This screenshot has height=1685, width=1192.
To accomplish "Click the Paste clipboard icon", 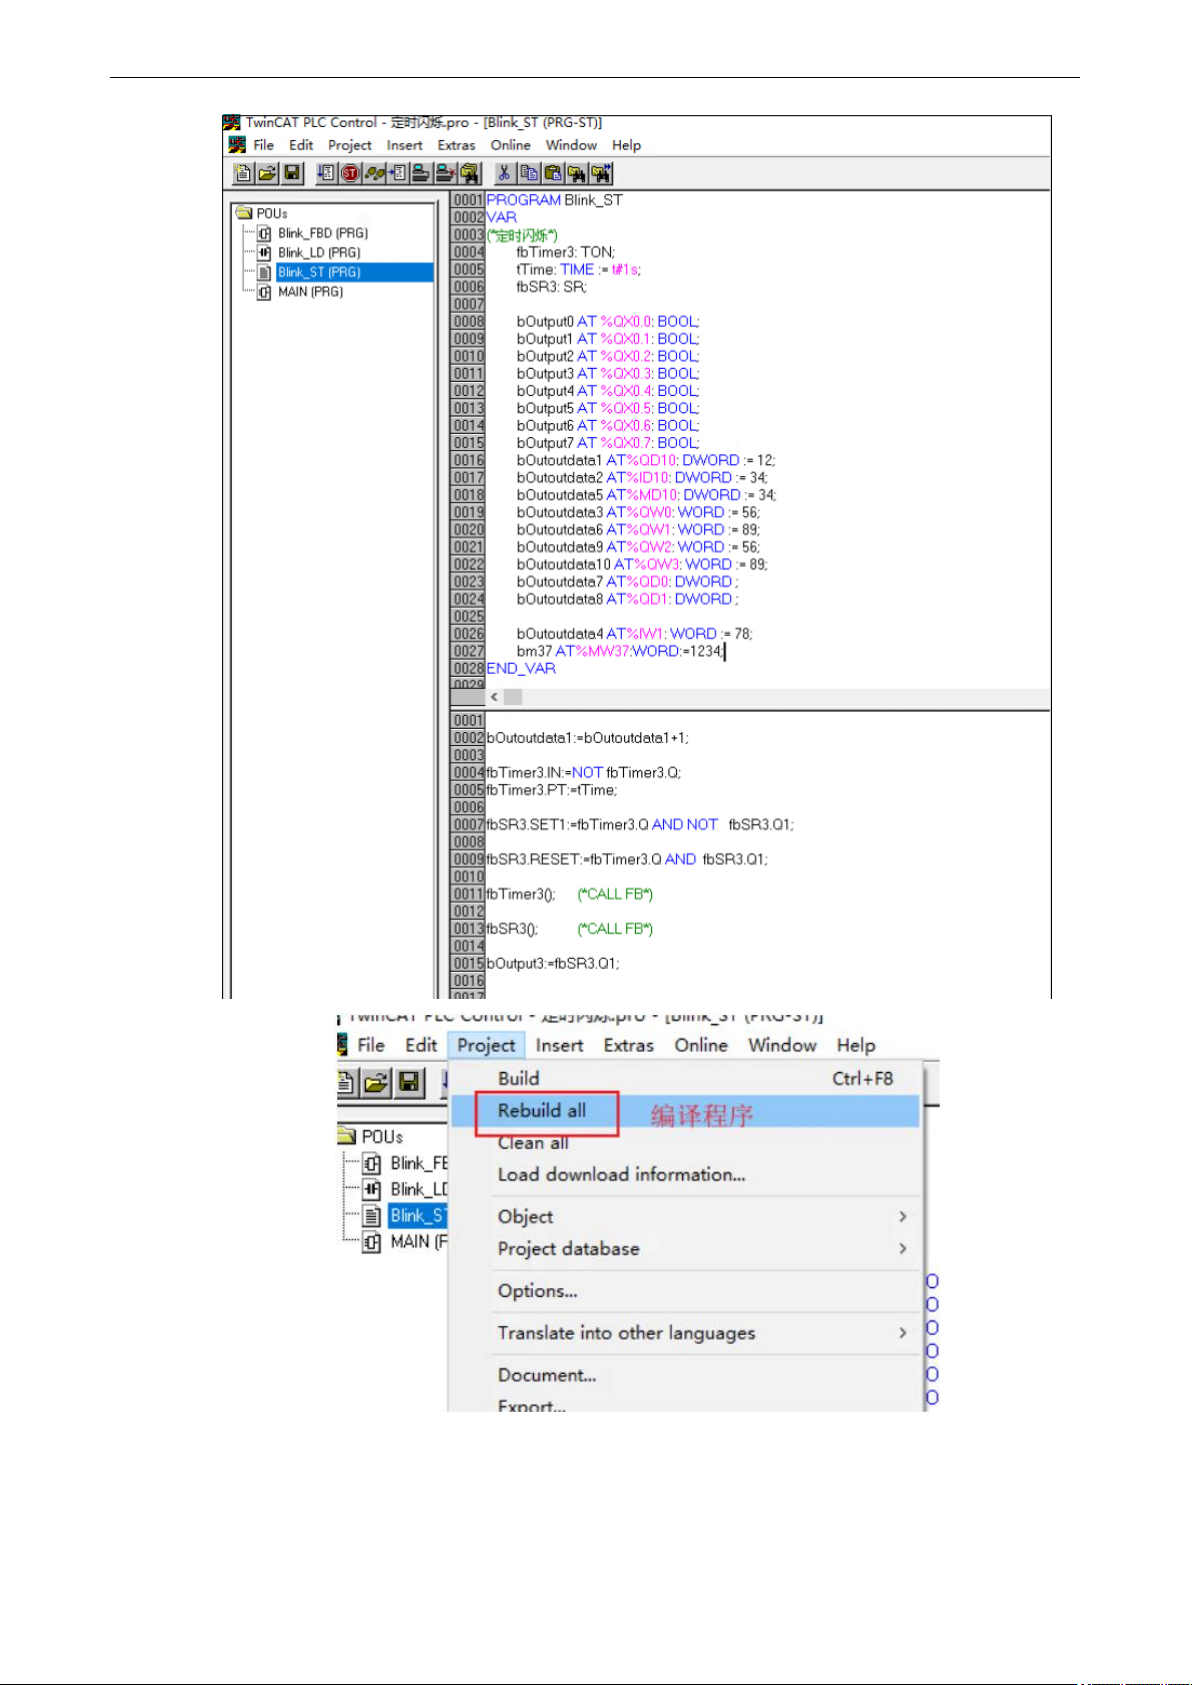I will [x=553, y=173].
